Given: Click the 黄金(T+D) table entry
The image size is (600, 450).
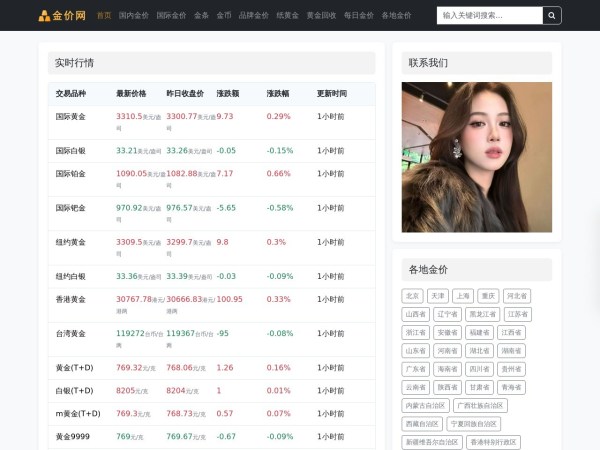Looking at the screenshot, I should point(74,368).
